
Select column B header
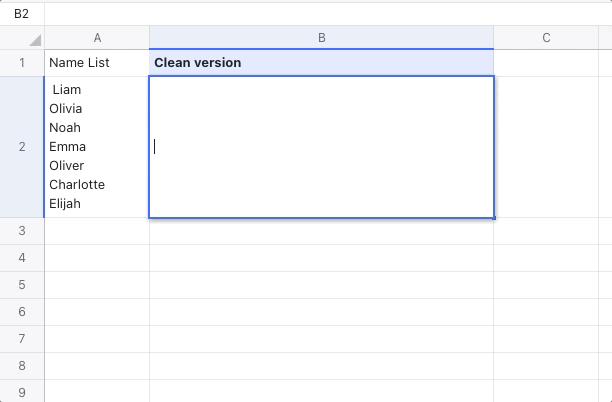[x=321, y=38]
